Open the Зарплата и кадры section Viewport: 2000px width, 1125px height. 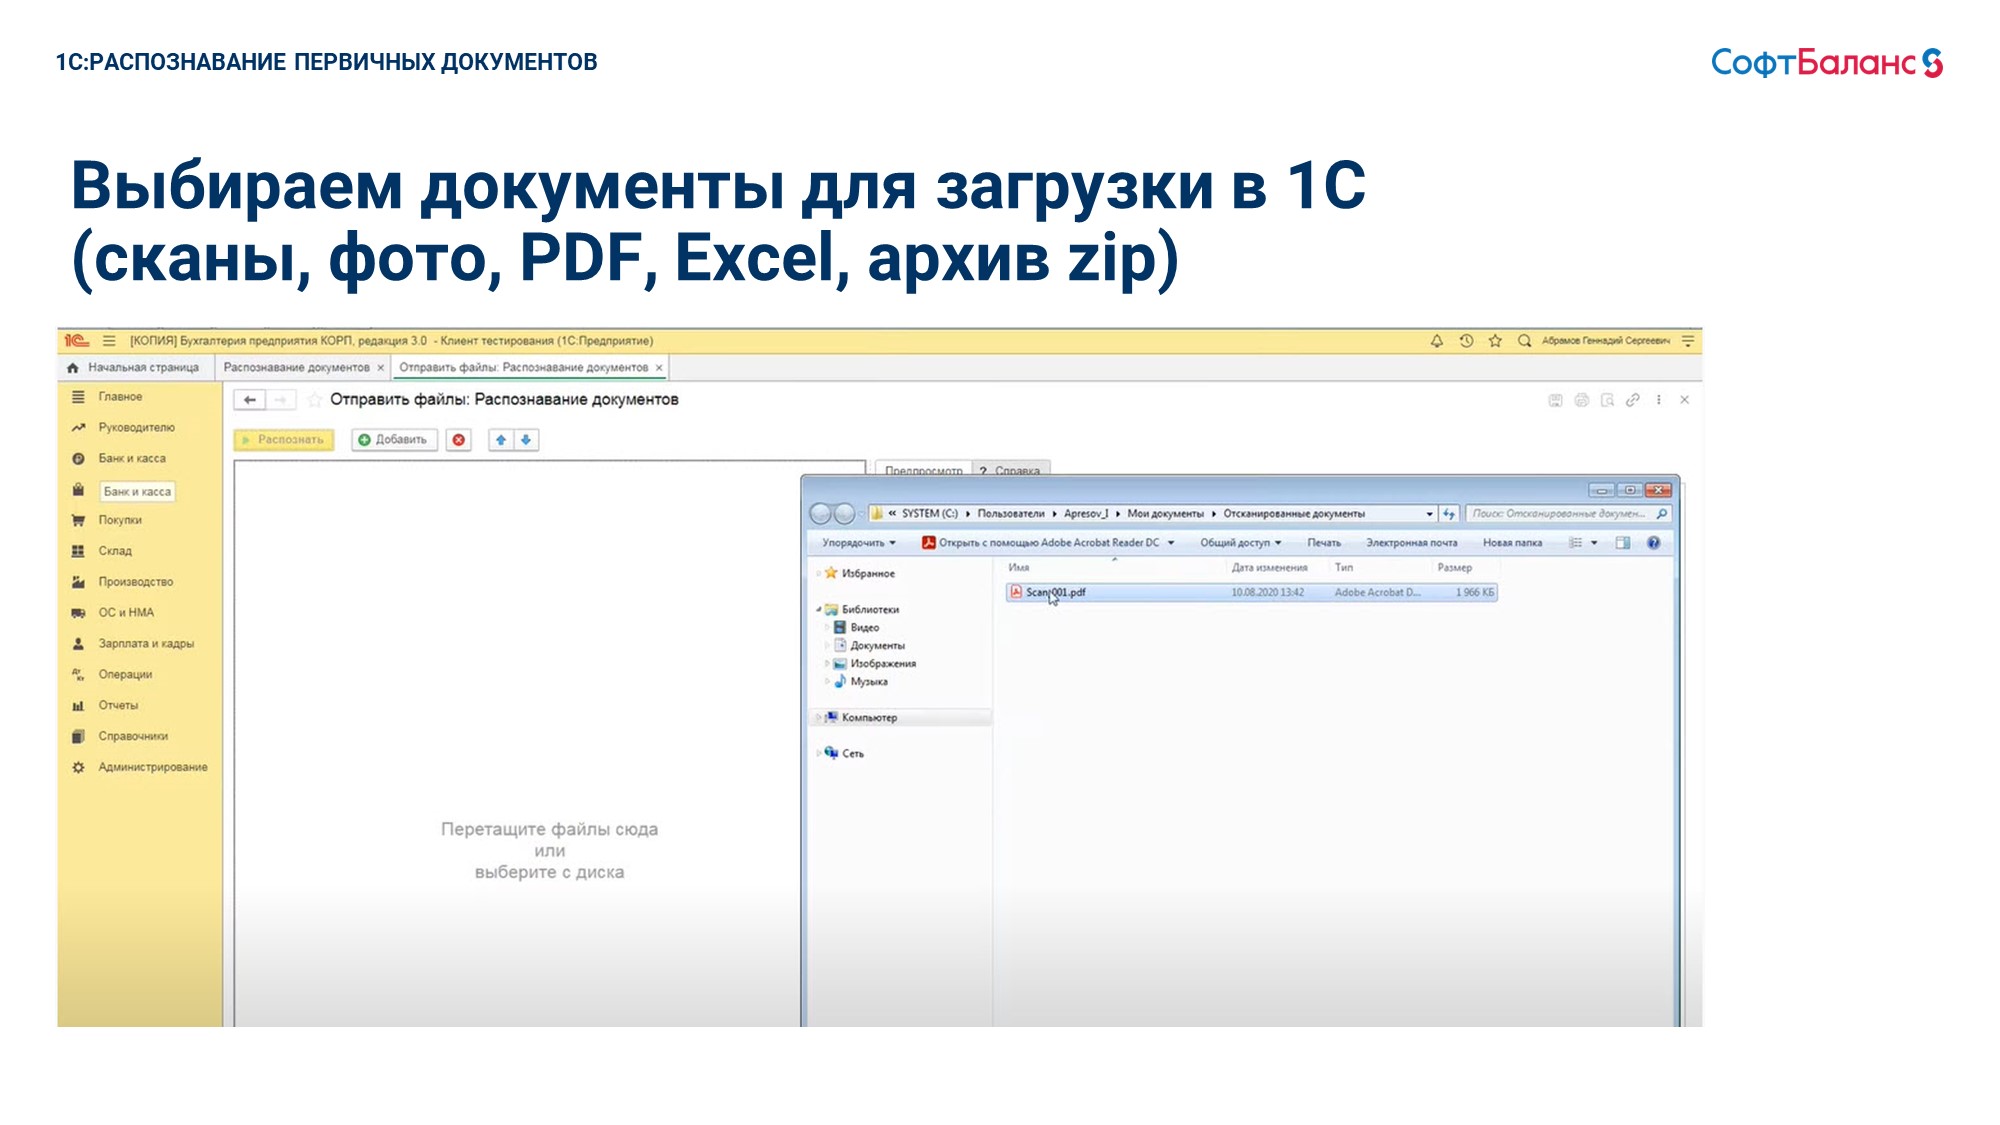[146, 644]
